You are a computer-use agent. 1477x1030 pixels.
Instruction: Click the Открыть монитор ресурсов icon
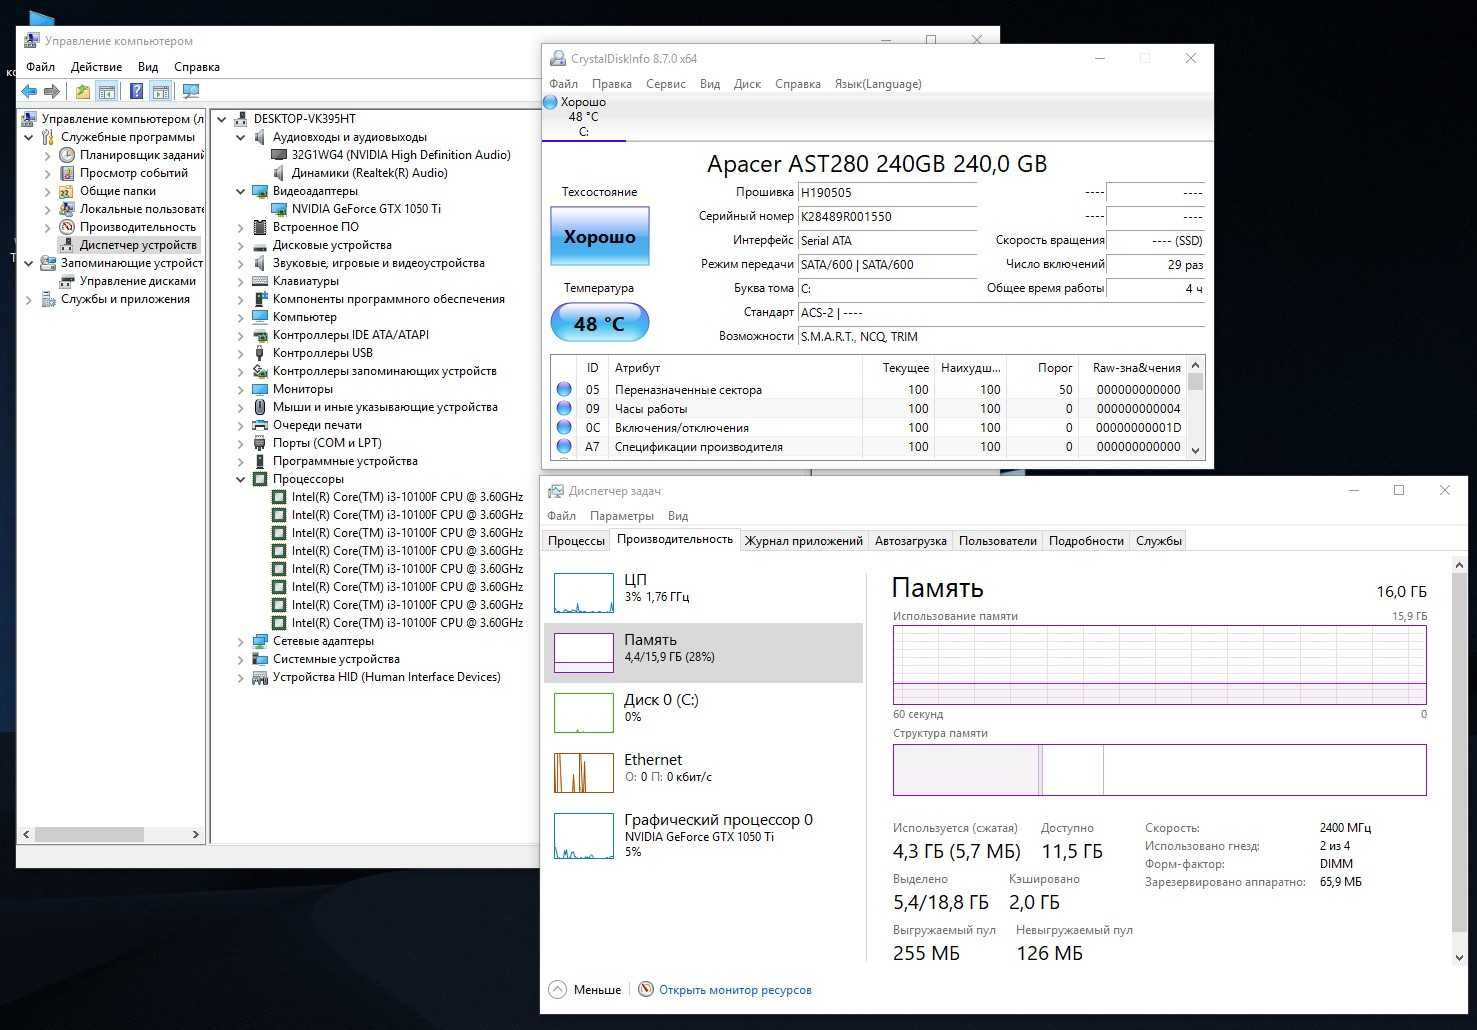[x=646, y=989]
